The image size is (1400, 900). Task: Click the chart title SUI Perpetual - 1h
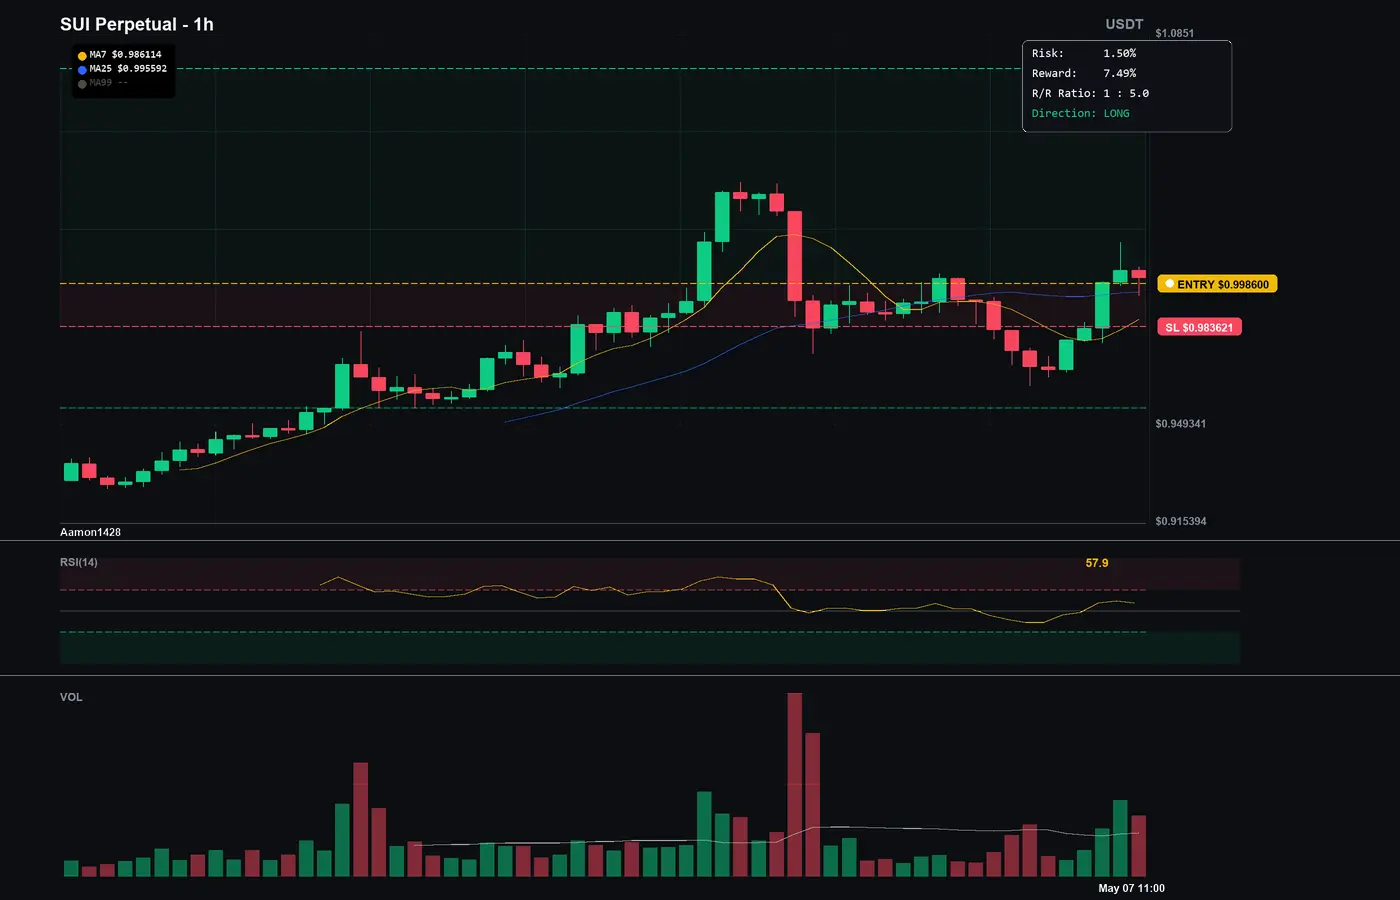[x=137, y=24]
